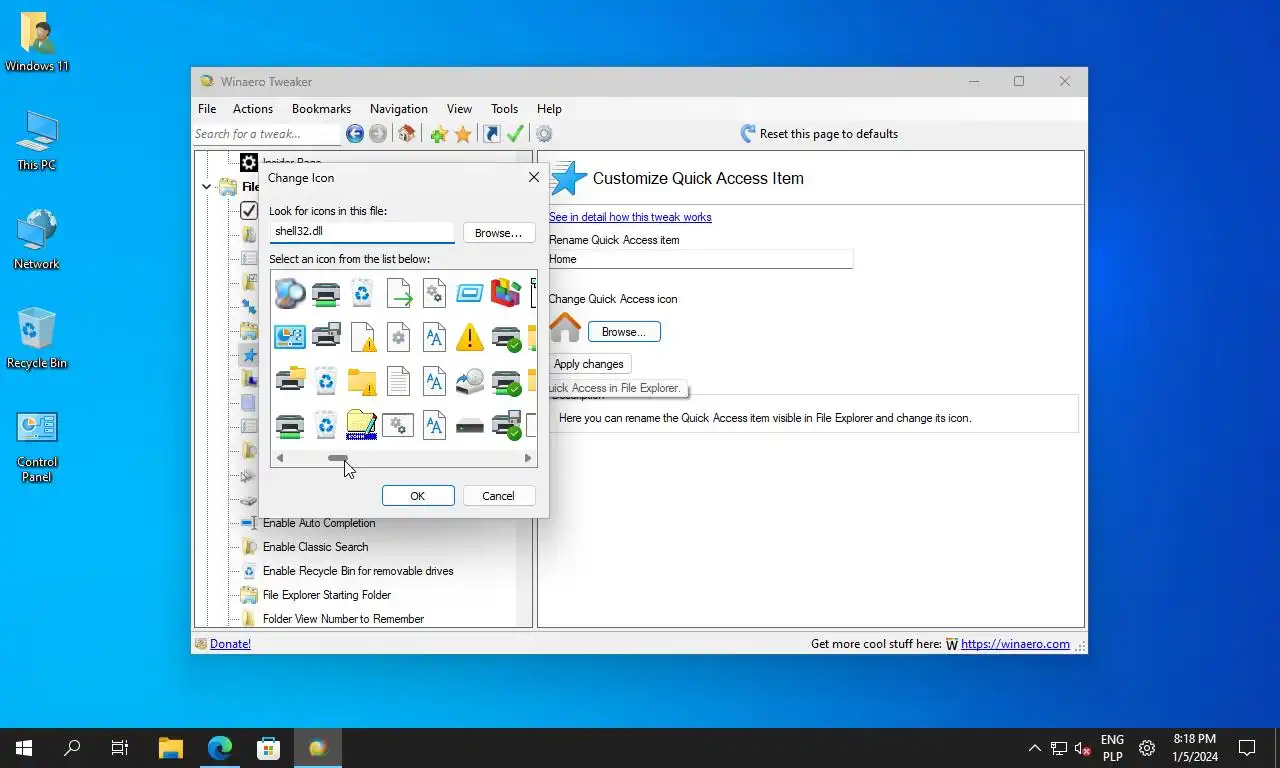Click the orange house Quick Access icon preview
Screen dimensions: 1280x768
[x=565, y=327]
